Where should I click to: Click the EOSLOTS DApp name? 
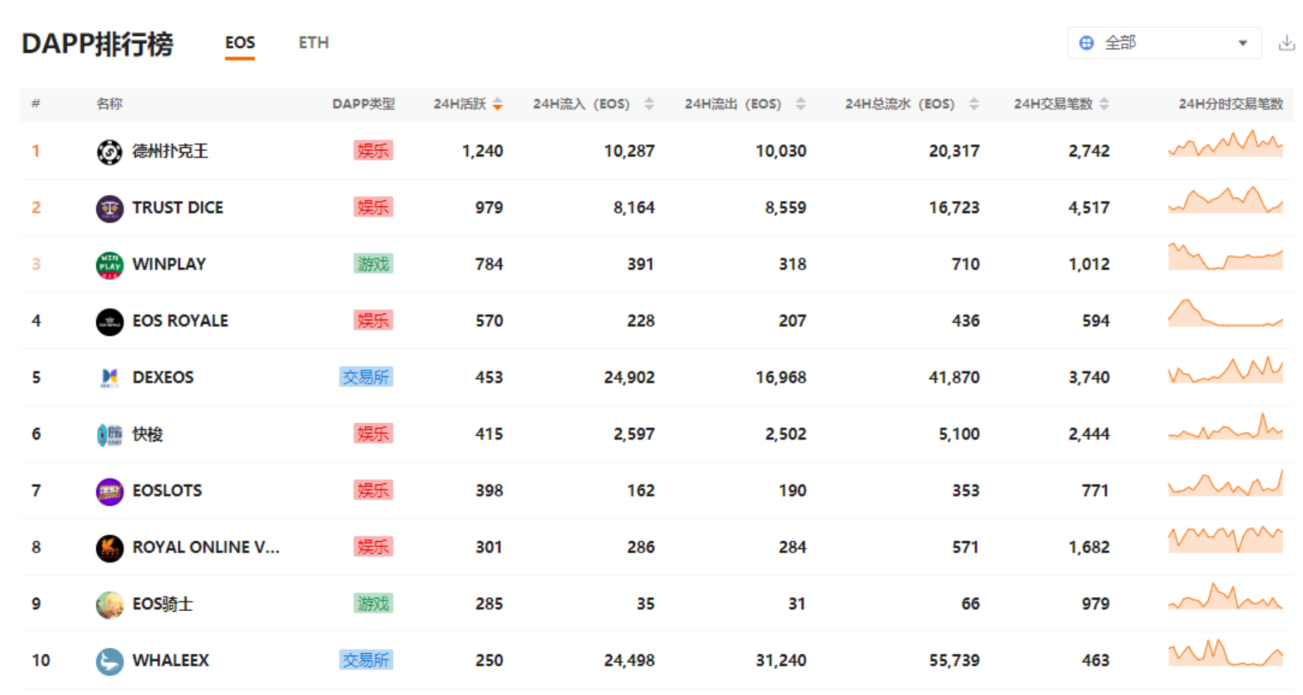[167, 491]
